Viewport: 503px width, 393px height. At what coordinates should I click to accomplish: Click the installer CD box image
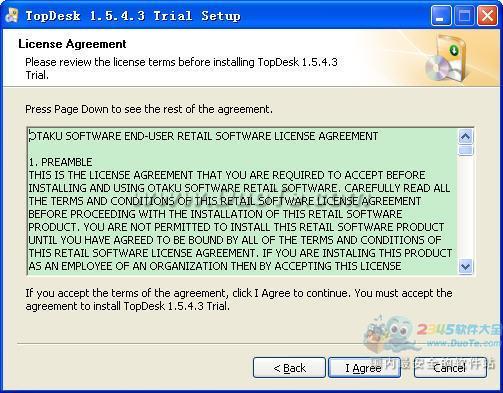pyautogui.click(x=445, y=58)
